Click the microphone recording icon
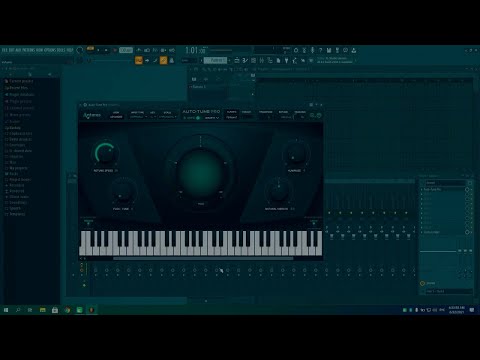Image resolution: width=480 pixels, height=360 pixels. [x=312, y=50]
